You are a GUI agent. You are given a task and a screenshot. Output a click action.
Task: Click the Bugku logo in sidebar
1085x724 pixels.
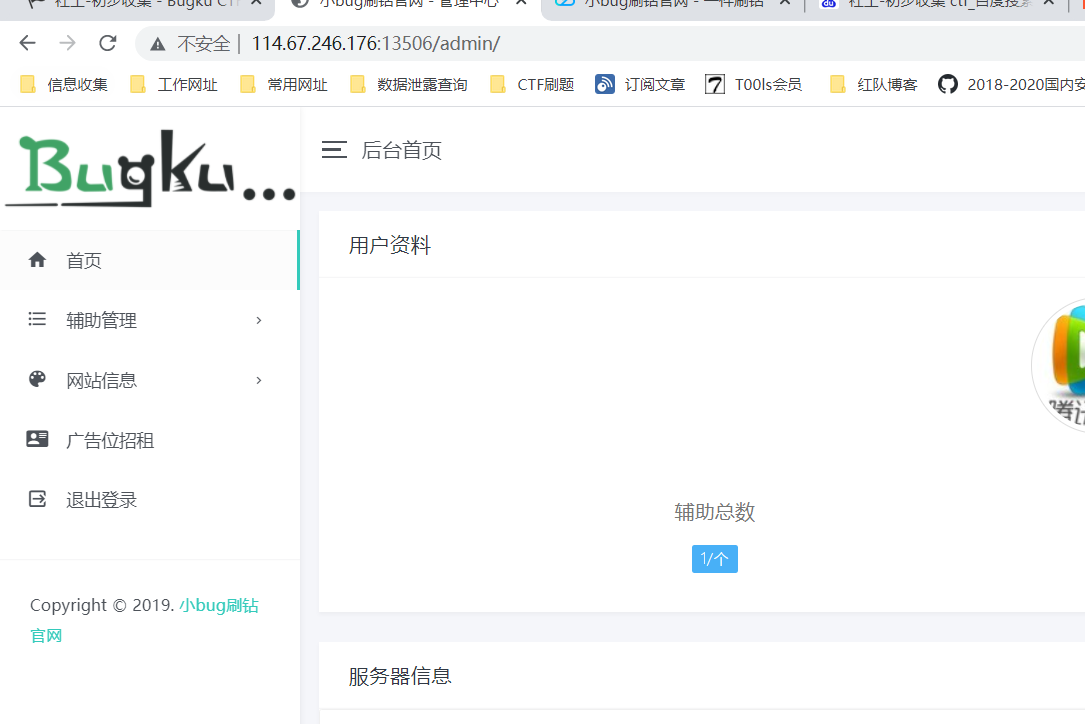click(x=150, y=169)
